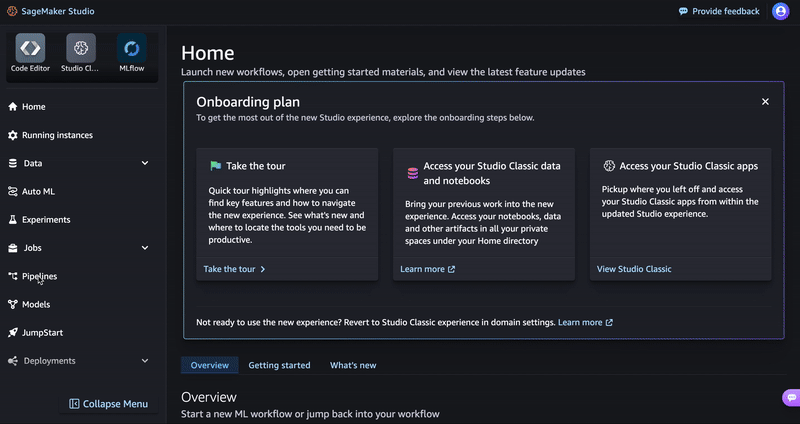Click the JumpStart rocket icon
The width and height of the screenshot is (800, 424).
click(x=13, y=332)
